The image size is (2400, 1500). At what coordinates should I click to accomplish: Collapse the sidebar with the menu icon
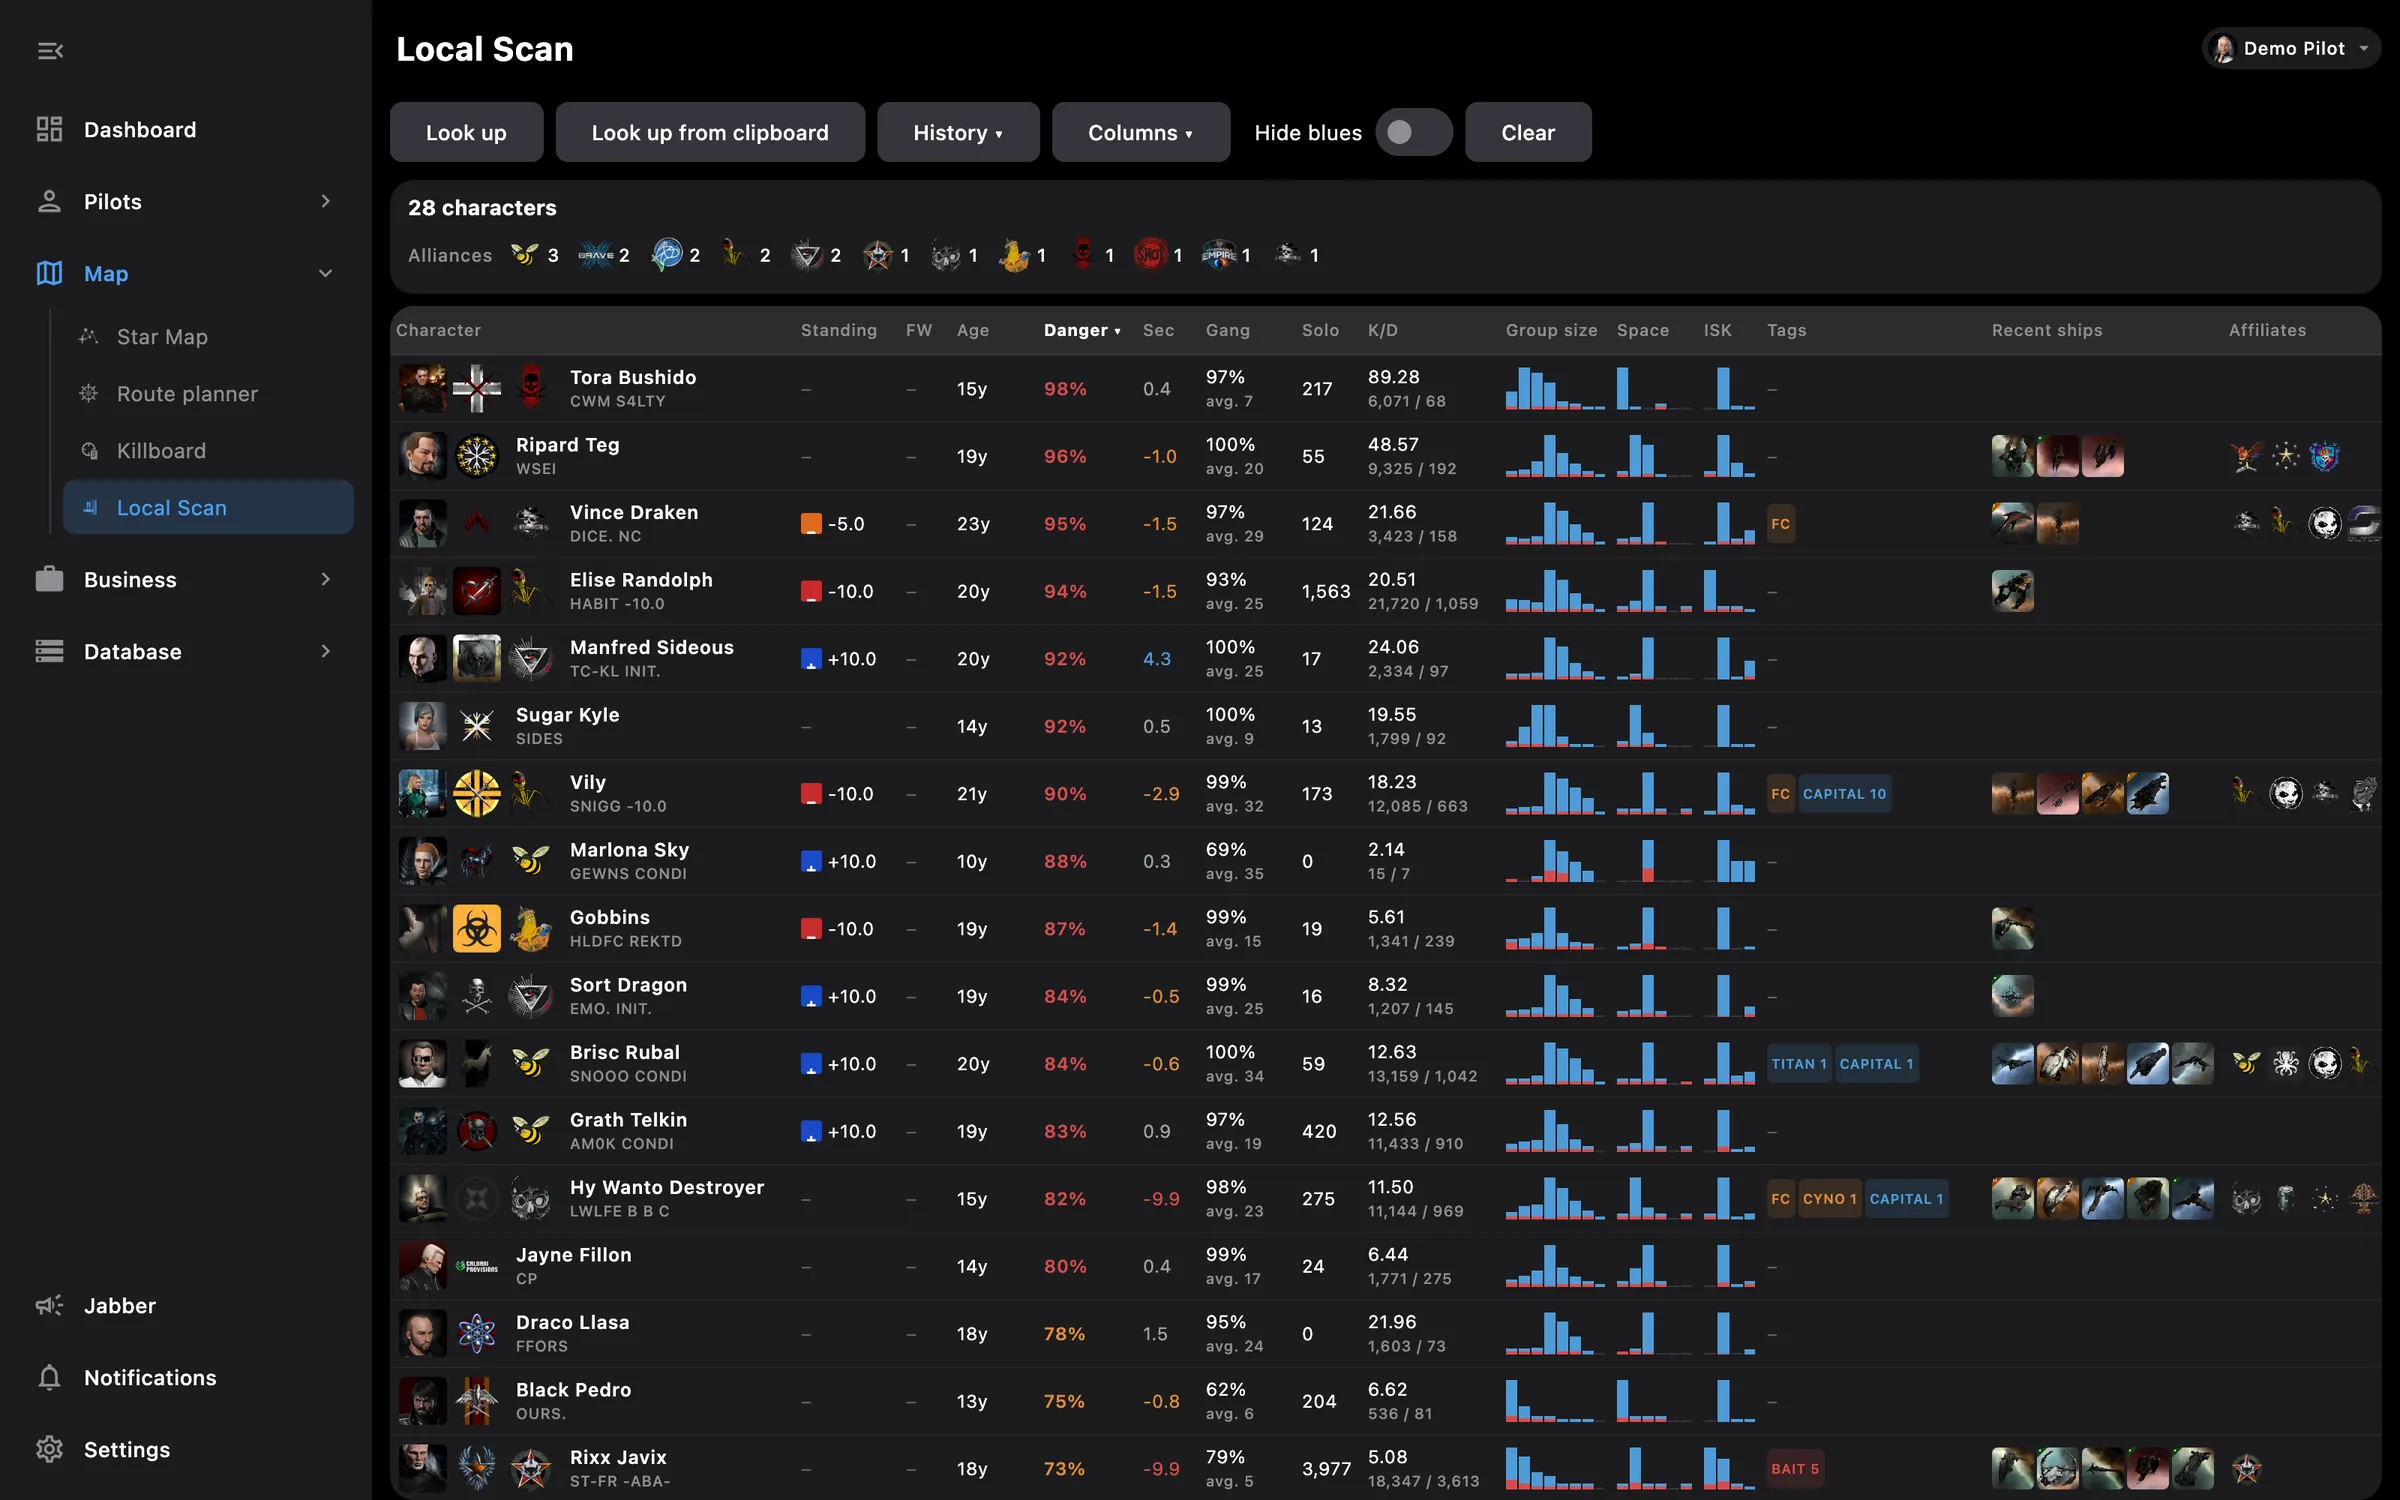coord(50,50)
